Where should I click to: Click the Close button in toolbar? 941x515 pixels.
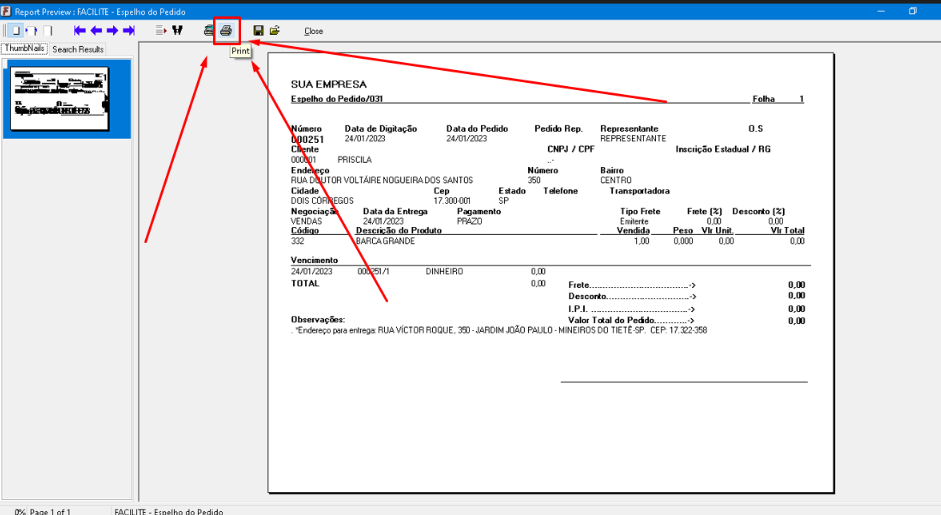tap(314, 31)
